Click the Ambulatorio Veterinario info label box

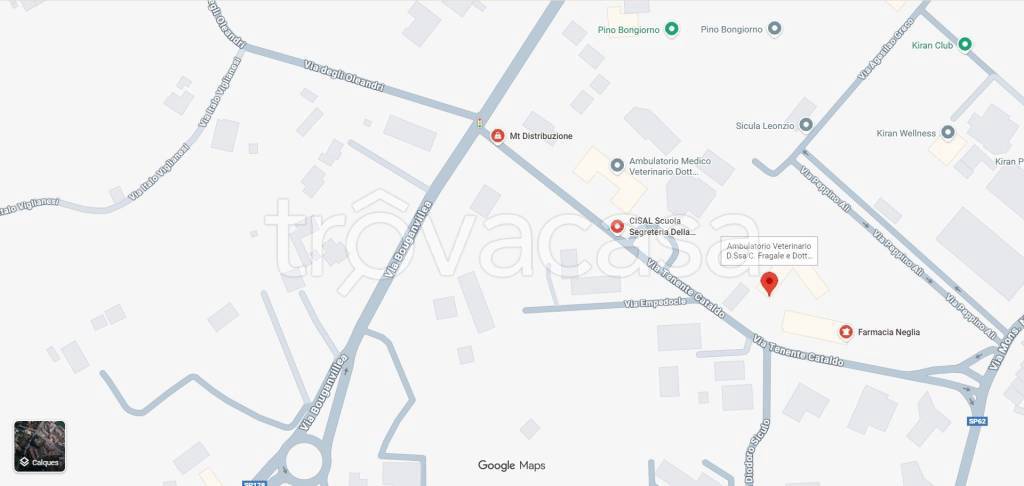[x=769, y=251]
